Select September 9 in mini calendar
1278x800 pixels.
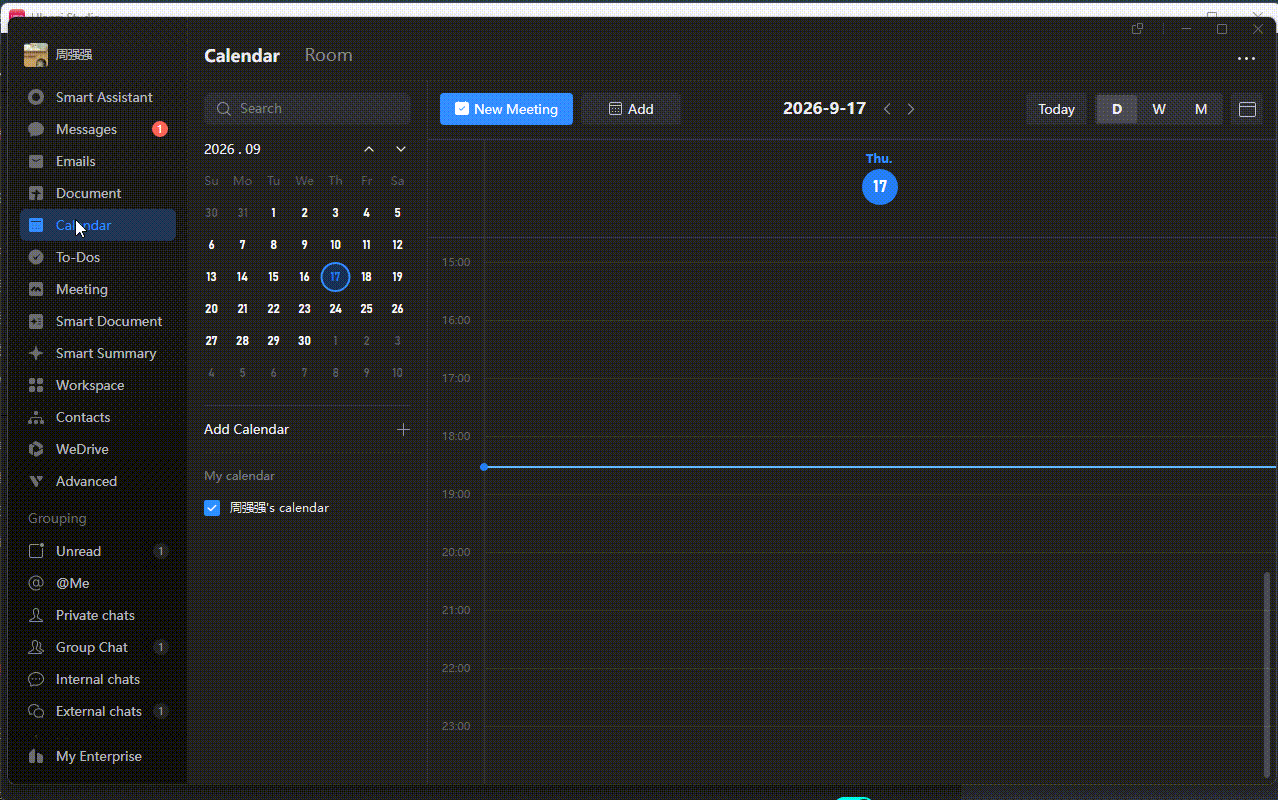(x=304, y=245)
